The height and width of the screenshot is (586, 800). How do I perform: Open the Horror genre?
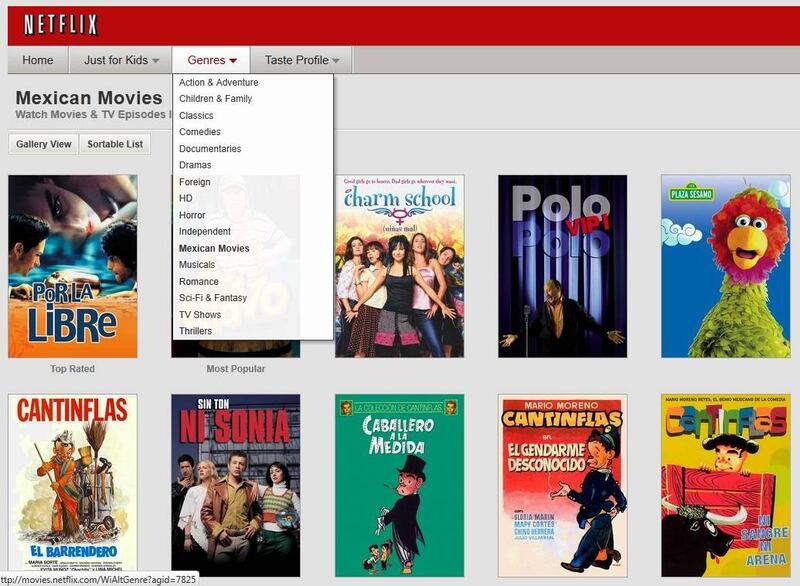192,215
